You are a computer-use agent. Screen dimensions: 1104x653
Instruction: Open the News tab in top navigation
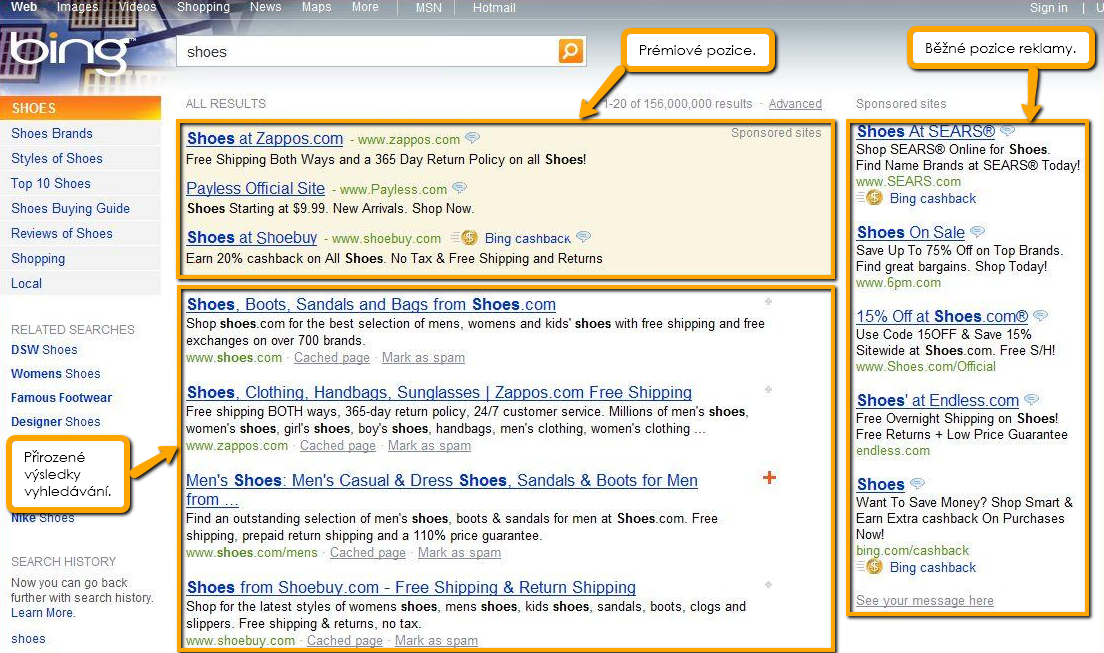click(265, 7)
